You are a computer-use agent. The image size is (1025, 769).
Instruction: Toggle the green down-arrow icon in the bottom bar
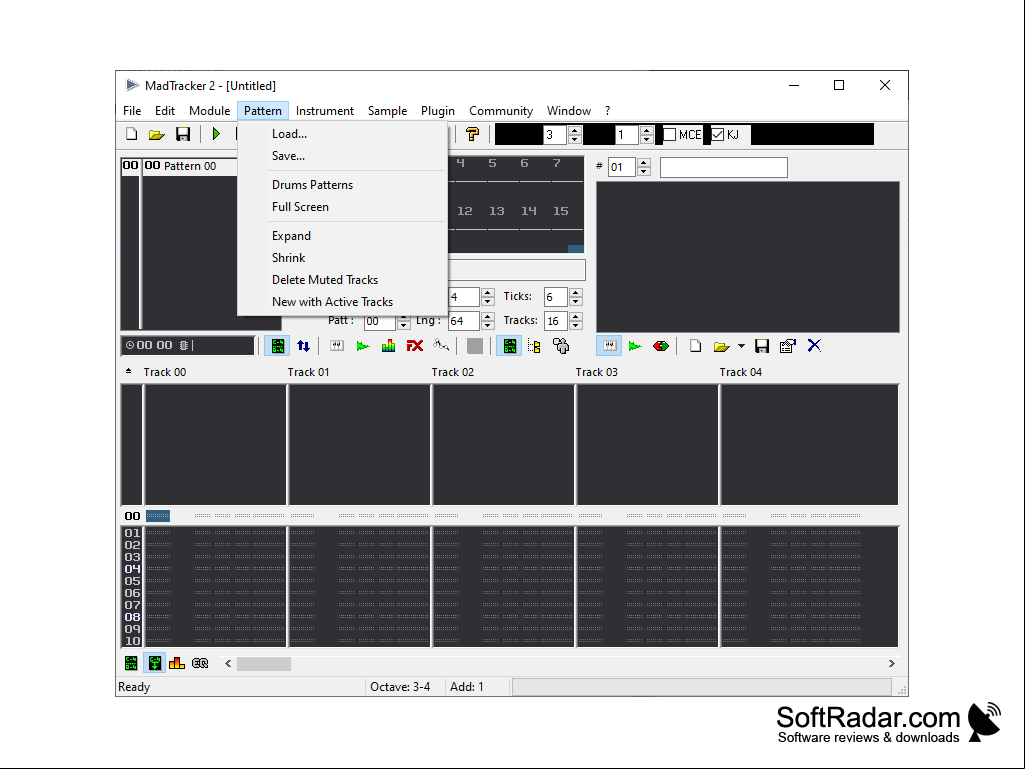click(x=155, y=663)
